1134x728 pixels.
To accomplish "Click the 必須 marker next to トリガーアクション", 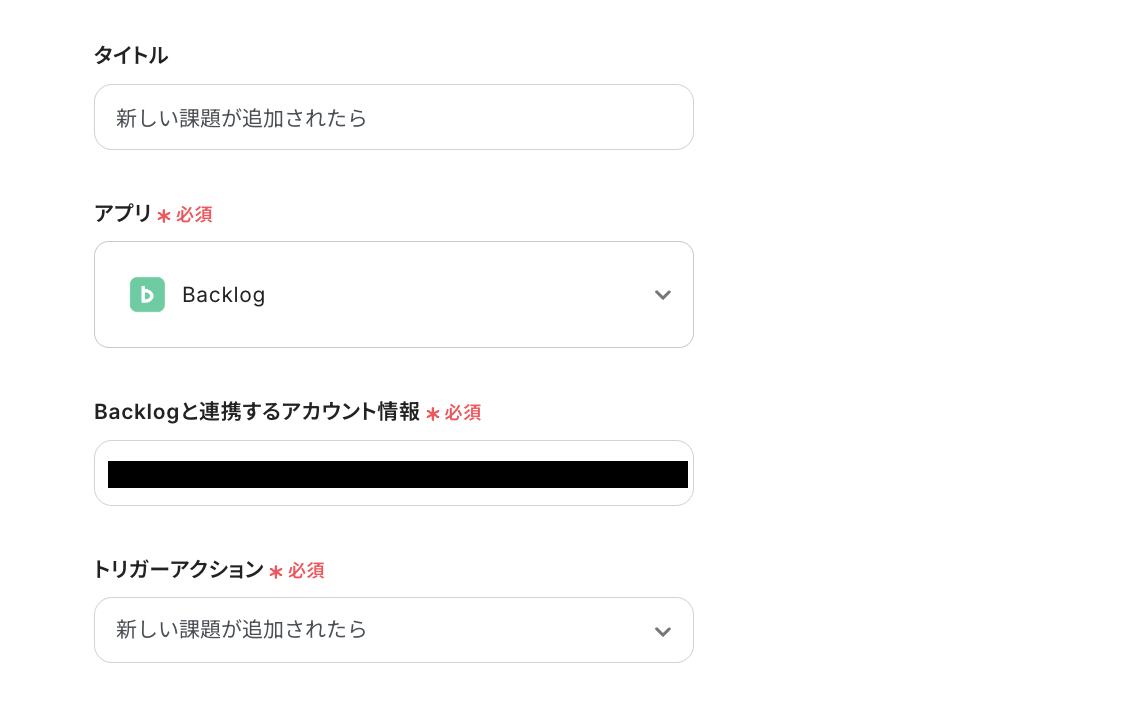I will click(x=306, y=571).
